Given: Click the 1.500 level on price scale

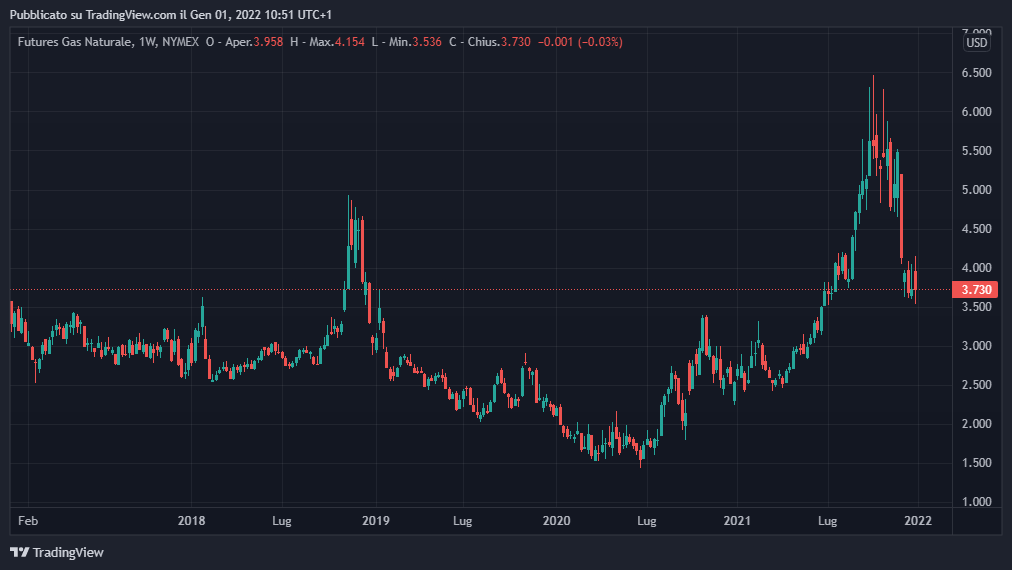Looking at the screenshot, I should (x=975, y=463).
